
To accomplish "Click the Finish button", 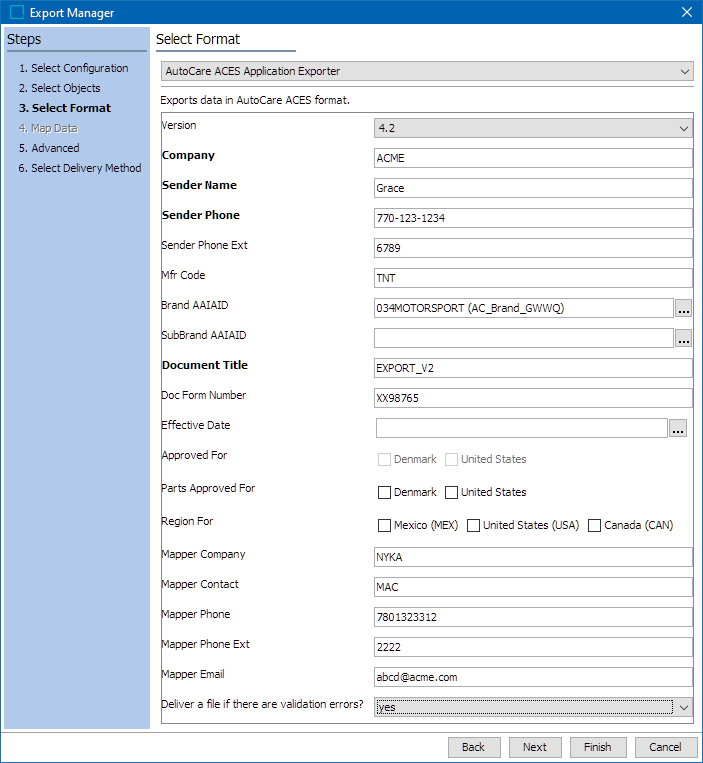I will (596, 747).
